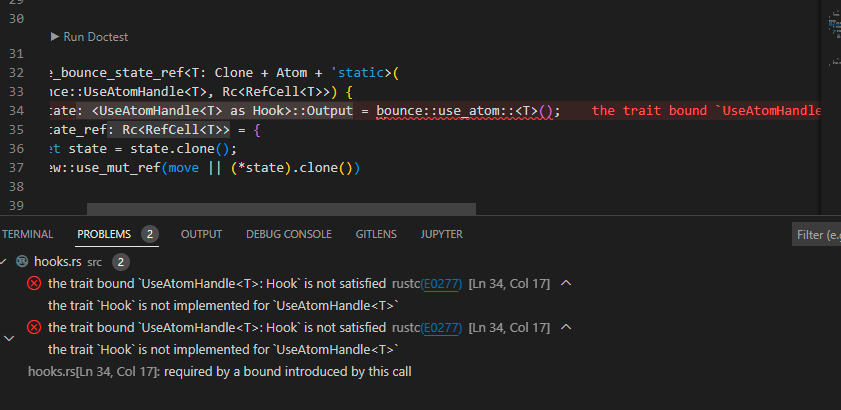Select the PROBLEMS panel tab
841x410 pixels.
[x=104, y=235]
